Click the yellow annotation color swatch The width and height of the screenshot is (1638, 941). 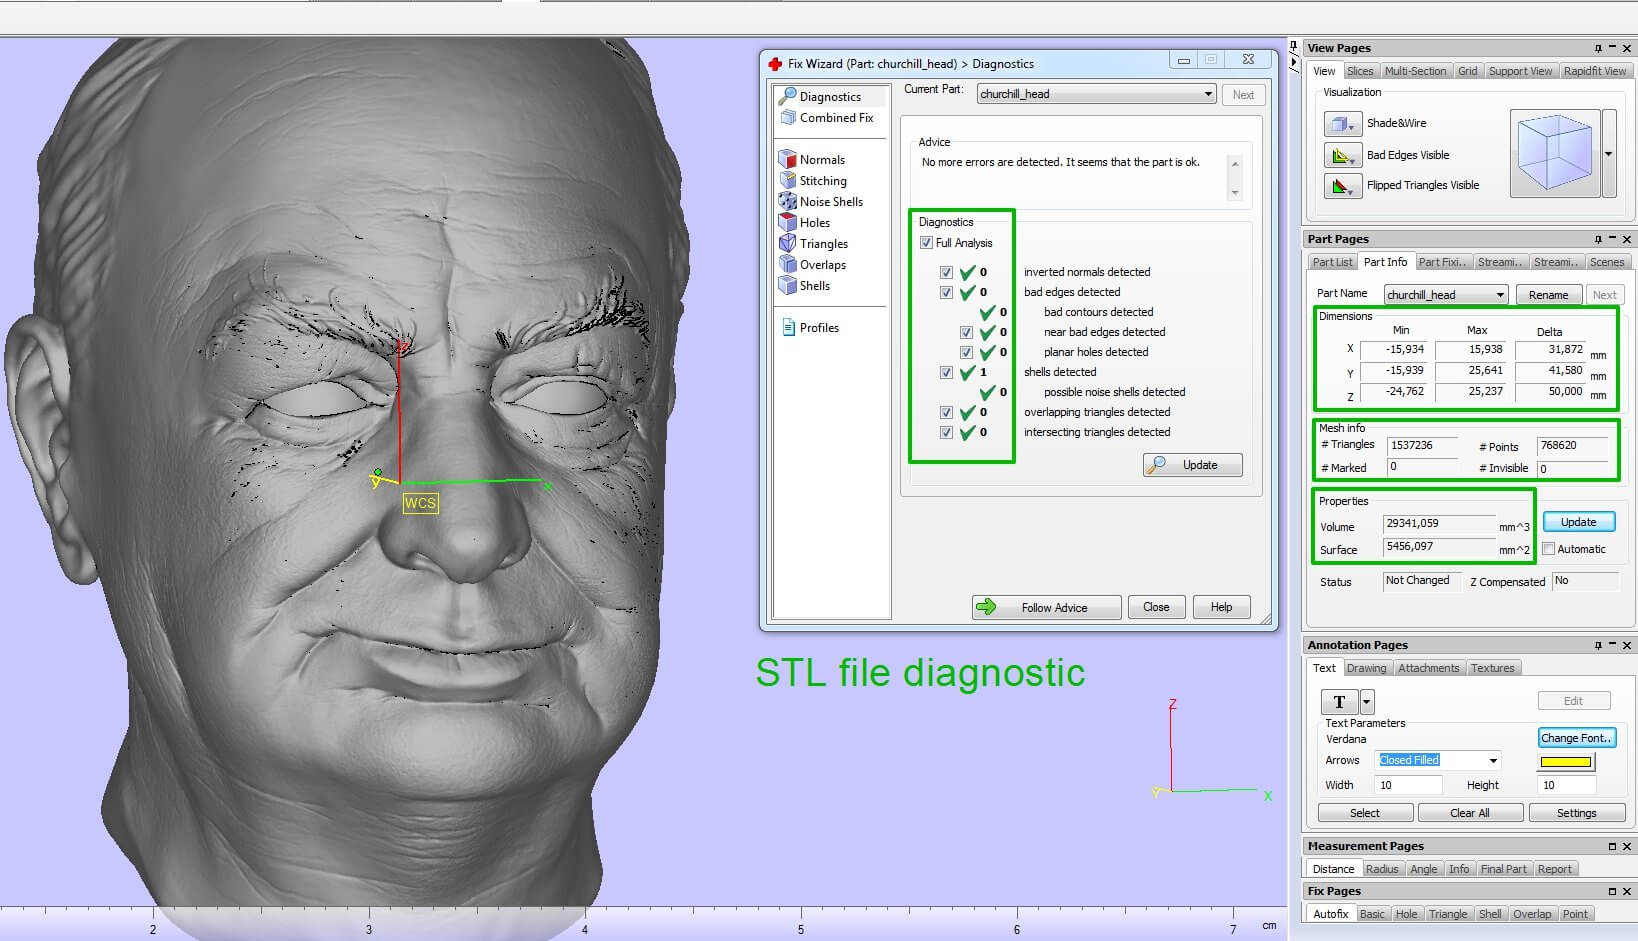coord(1565,762)
